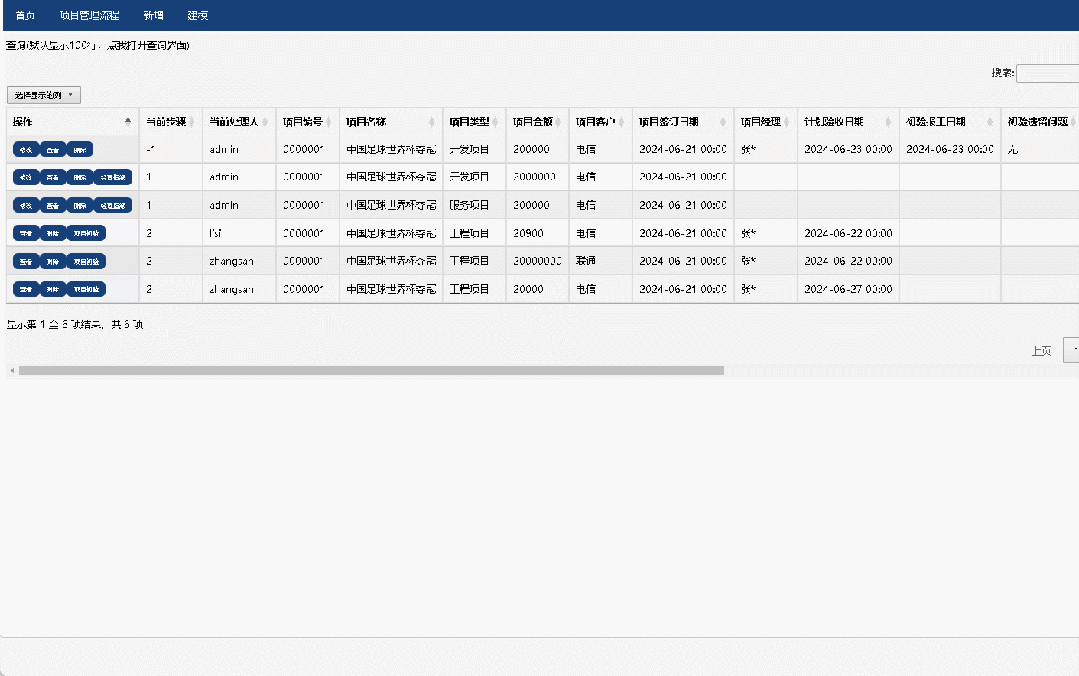
Task: Sort by 当前步骤 column sort icon
Action: pyautogui.click(x=192, y=122)
